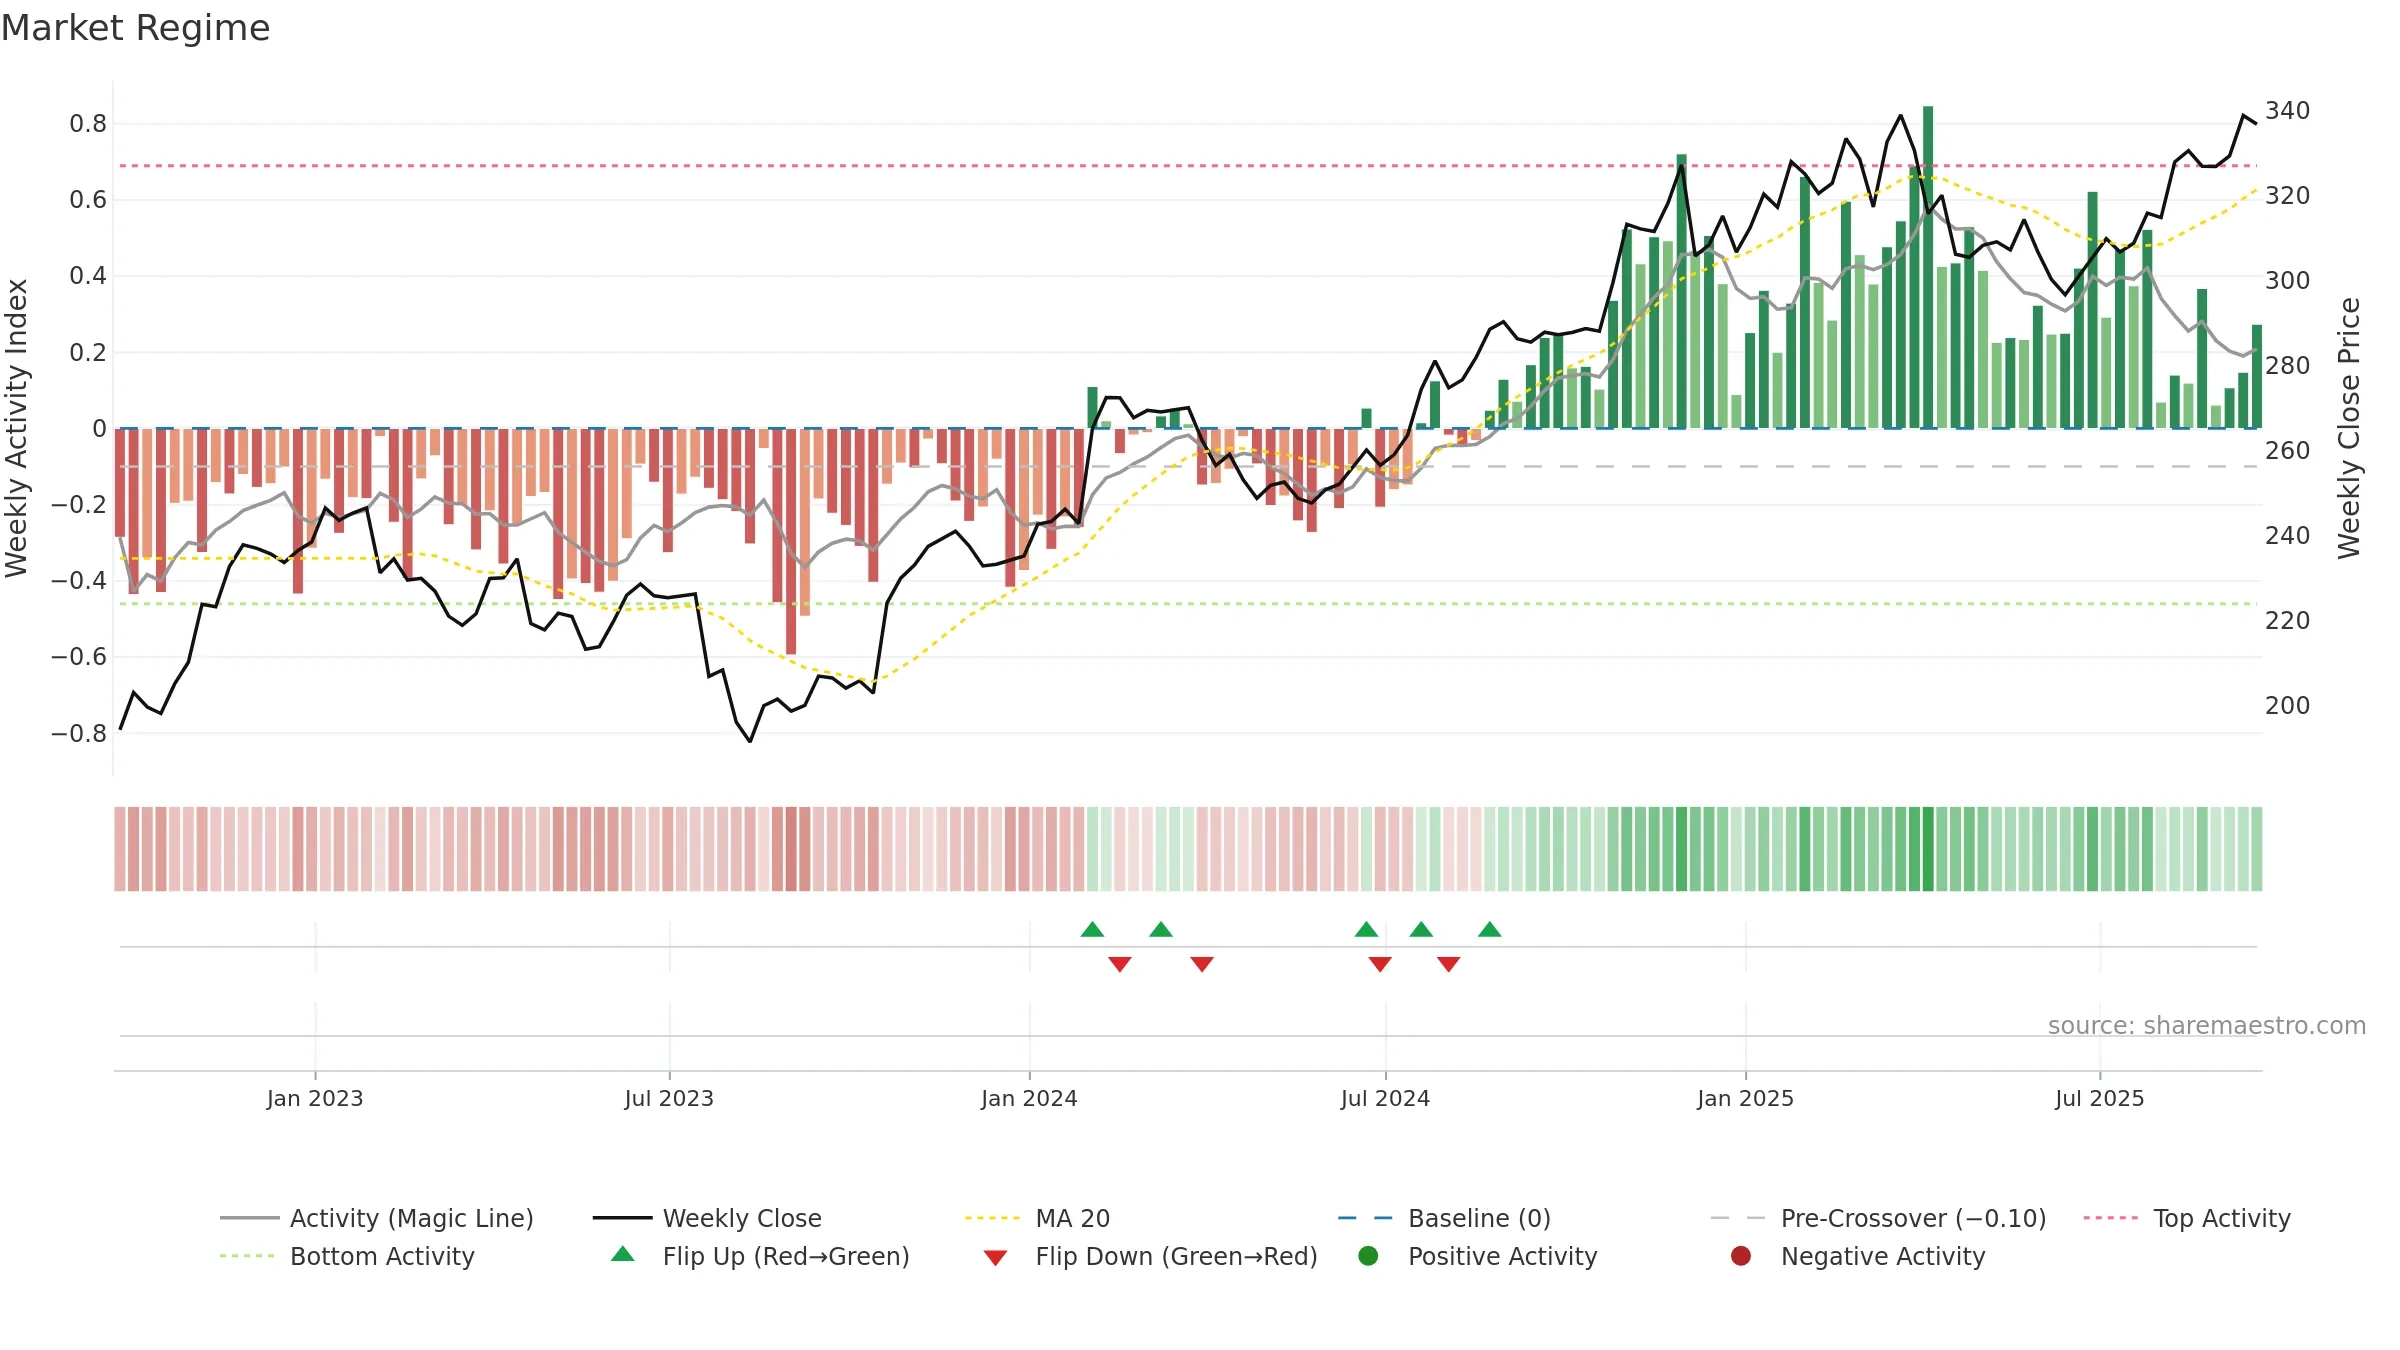Toggle the Bottom Activity legend entry
2400x1350 pixels.
pyautogui.click(x=347, y=1256)
